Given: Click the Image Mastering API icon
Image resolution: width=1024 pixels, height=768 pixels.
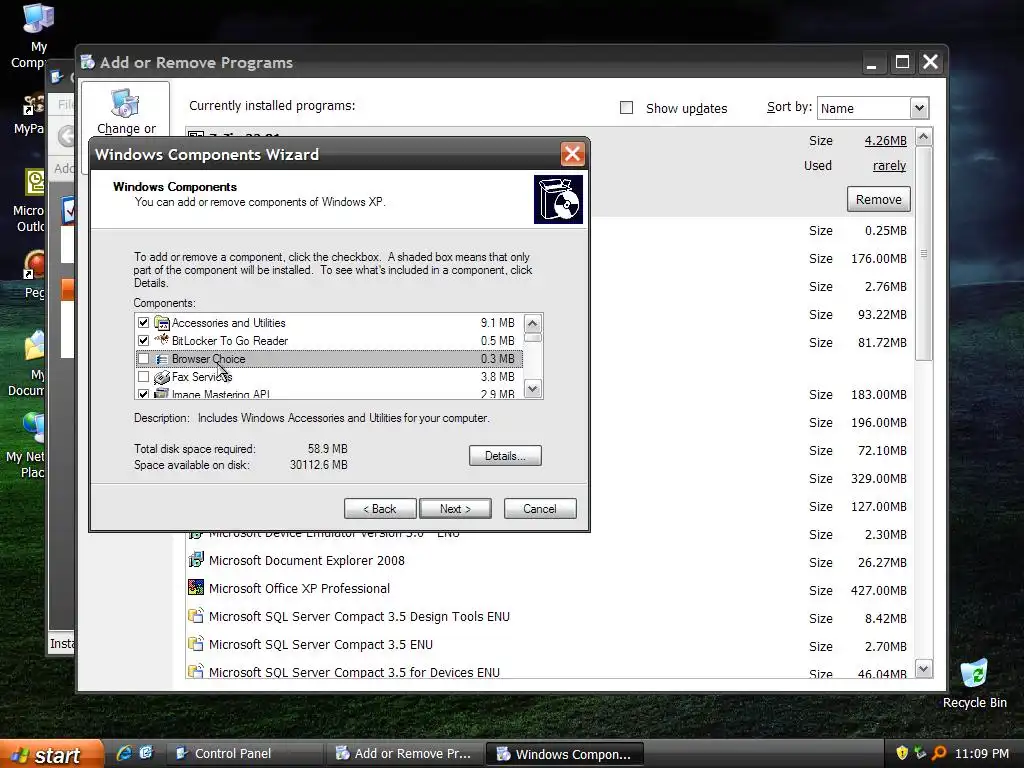Looking at the screenshot, I should coord(161,394).
